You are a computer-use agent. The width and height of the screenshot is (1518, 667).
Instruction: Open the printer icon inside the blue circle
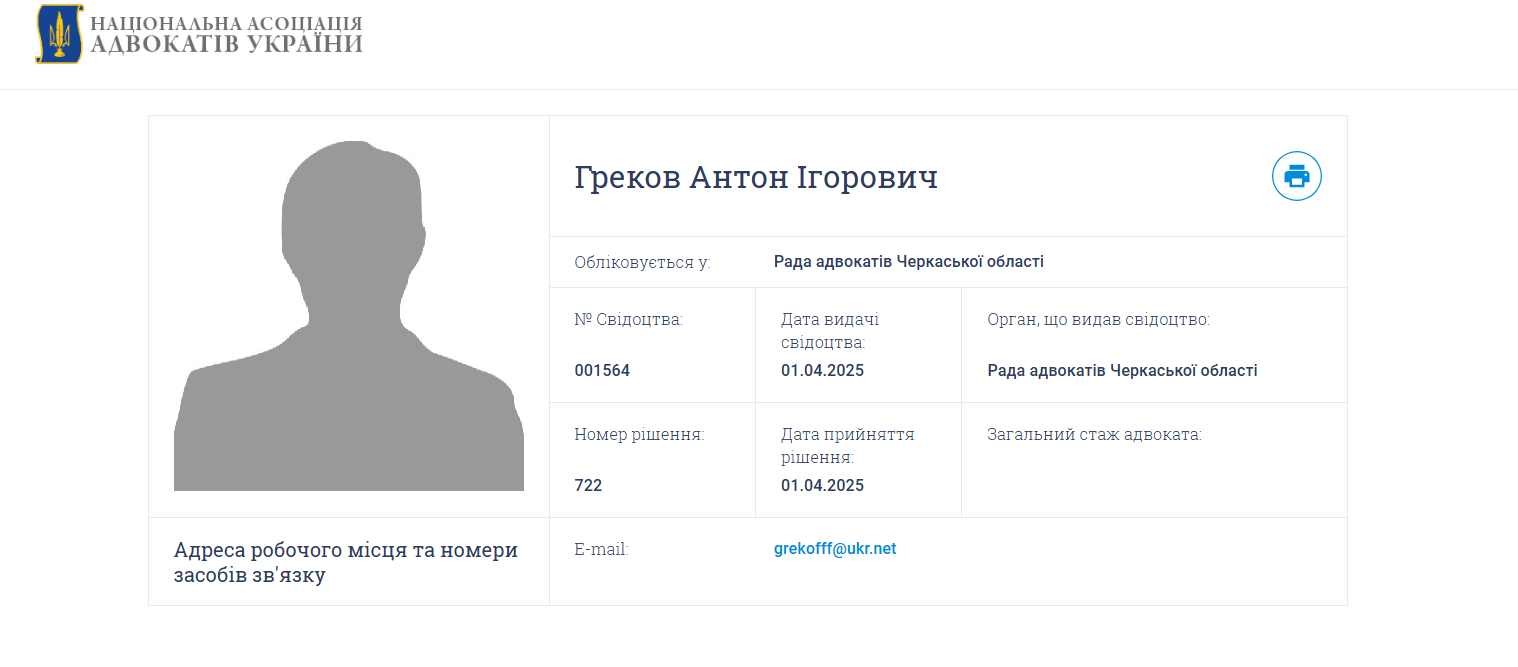1296,176
